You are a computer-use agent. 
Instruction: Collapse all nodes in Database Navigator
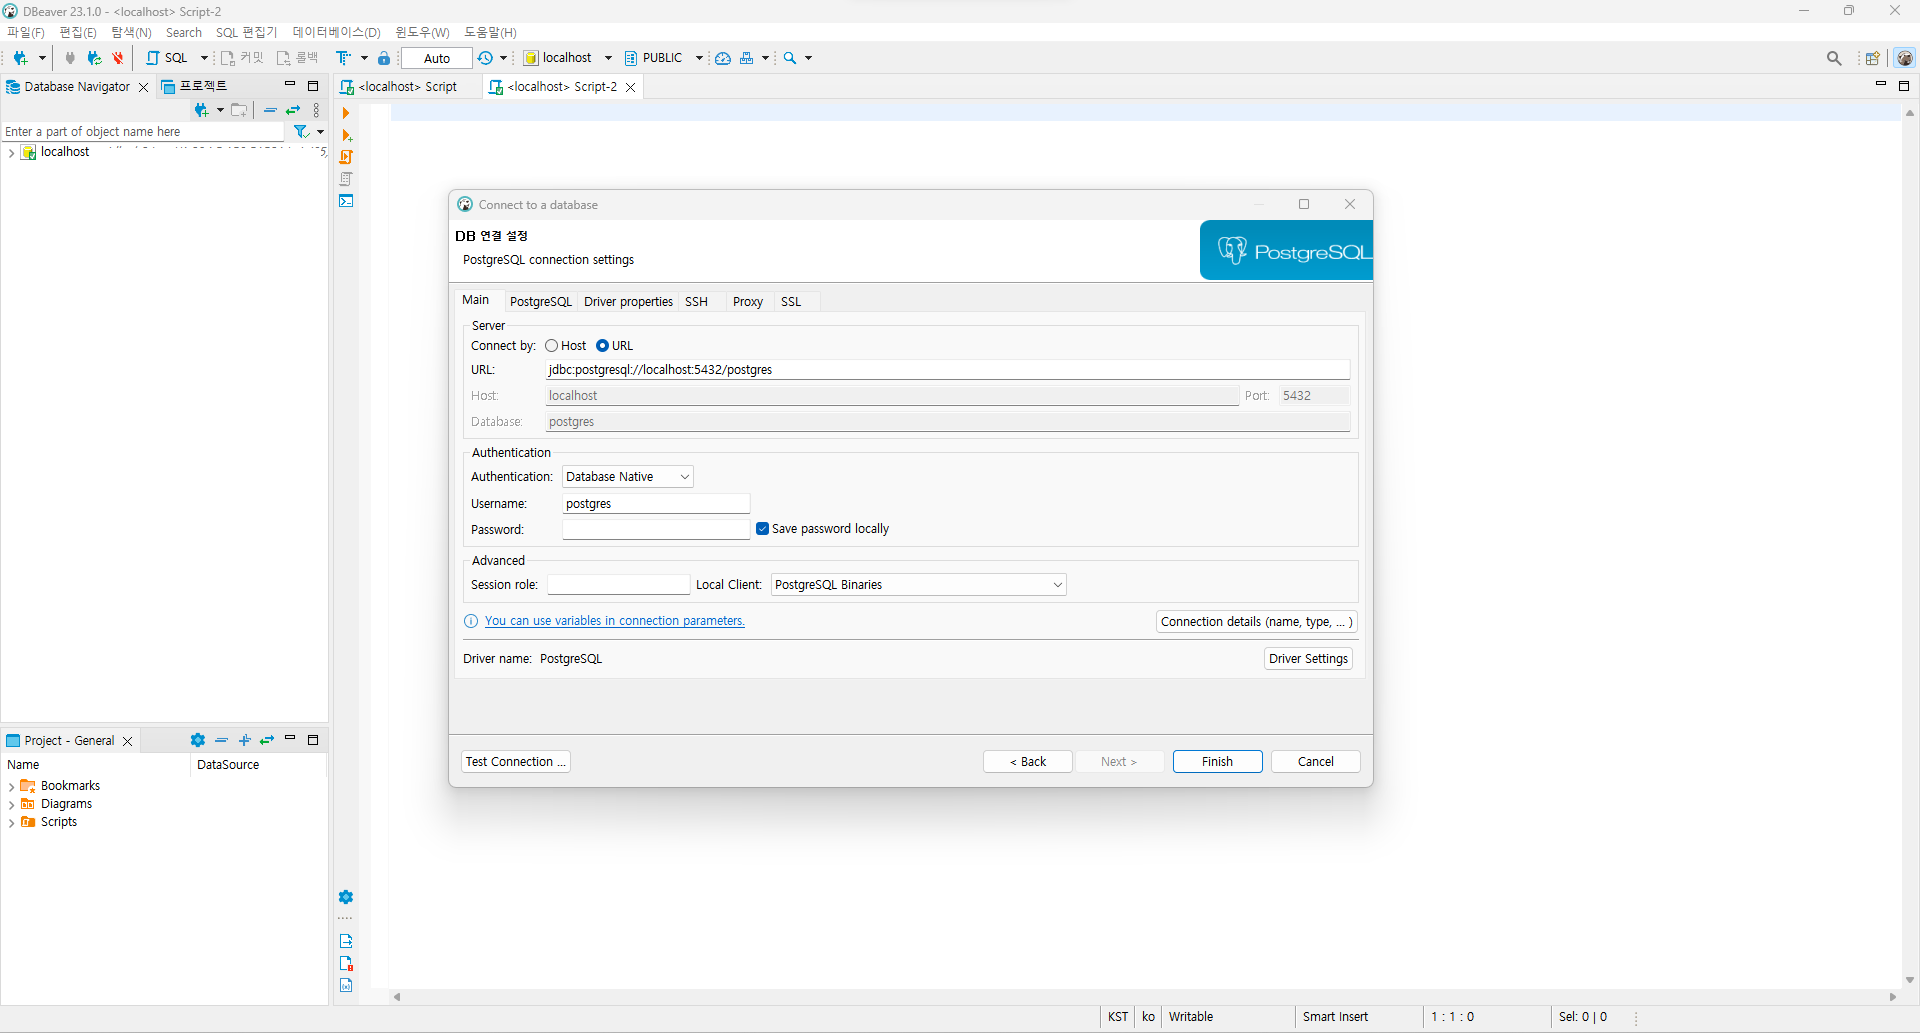[270, 110]
